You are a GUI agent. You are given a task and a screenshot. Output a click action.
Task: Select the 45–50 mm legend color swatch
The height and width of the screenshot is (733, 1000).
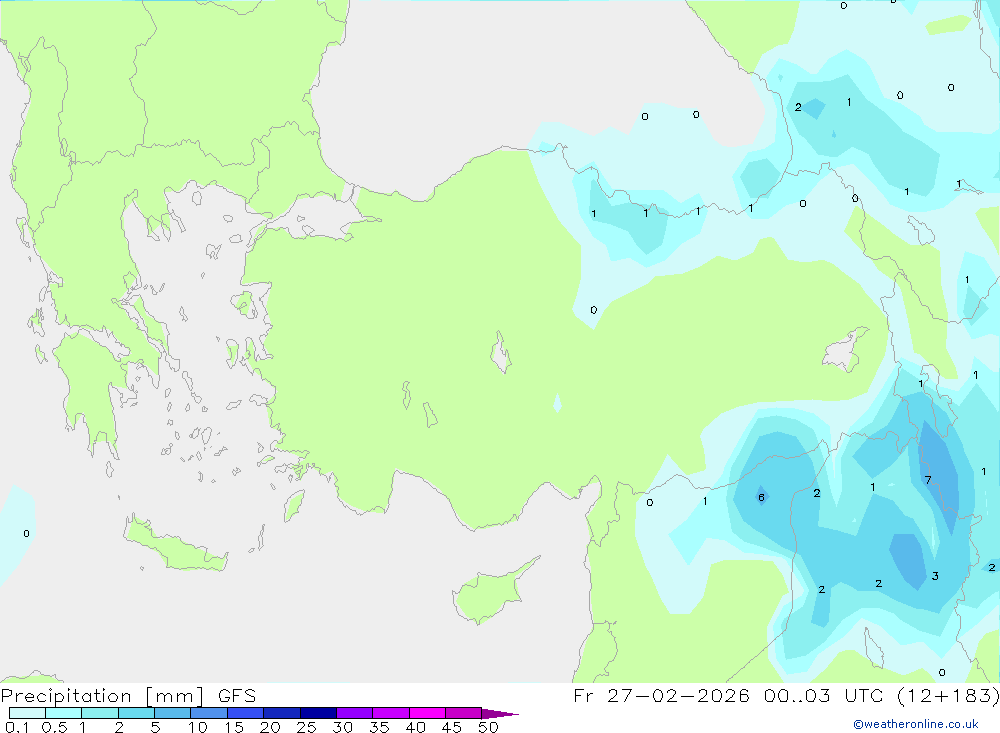pyautogui.click(x=464, y=713)
